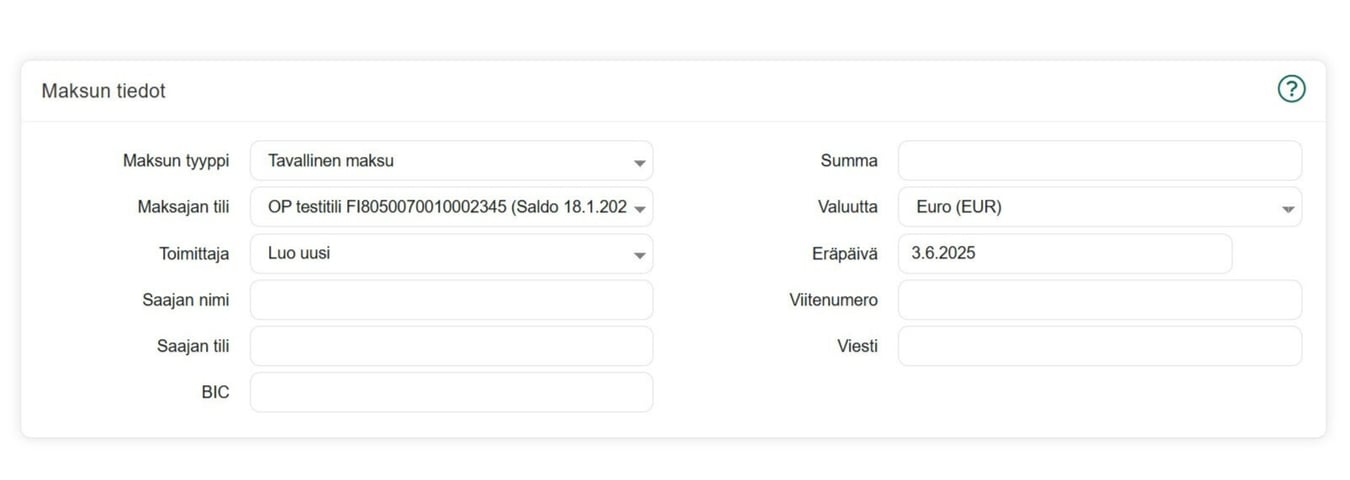Open the Maksun tyyppi dropdown
Viewport: 1350px width, 480px height.
(x=451, y=161)
